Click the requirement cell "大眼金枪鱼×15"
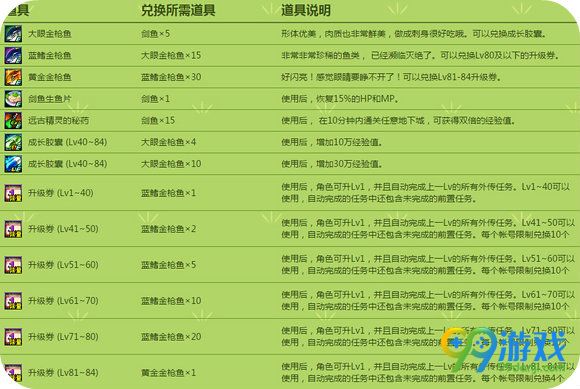Viewport: 580px width, 389px height. tap(171, 55)
